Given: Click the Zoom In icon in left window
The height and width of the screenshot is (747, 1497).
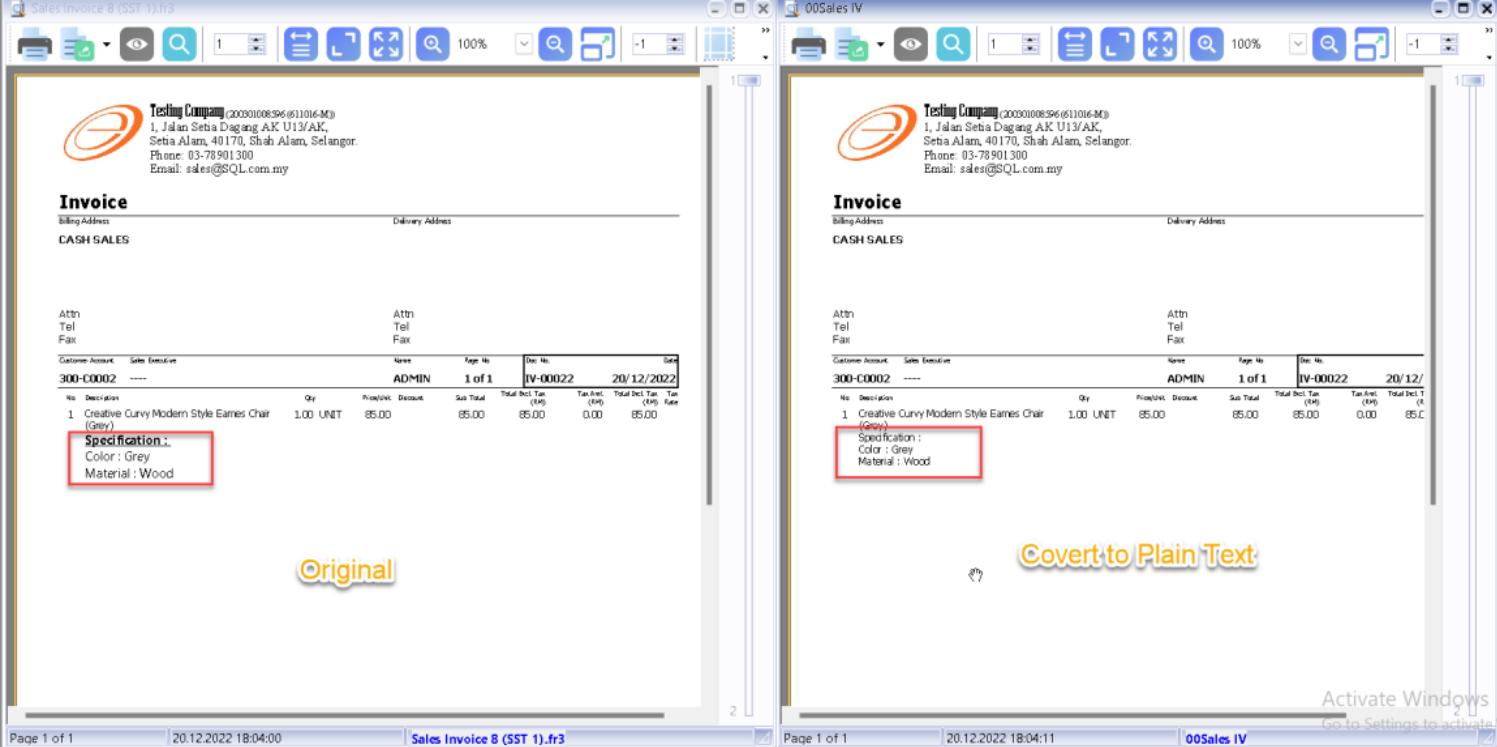Looking at the screenshot, I should 432,45.
